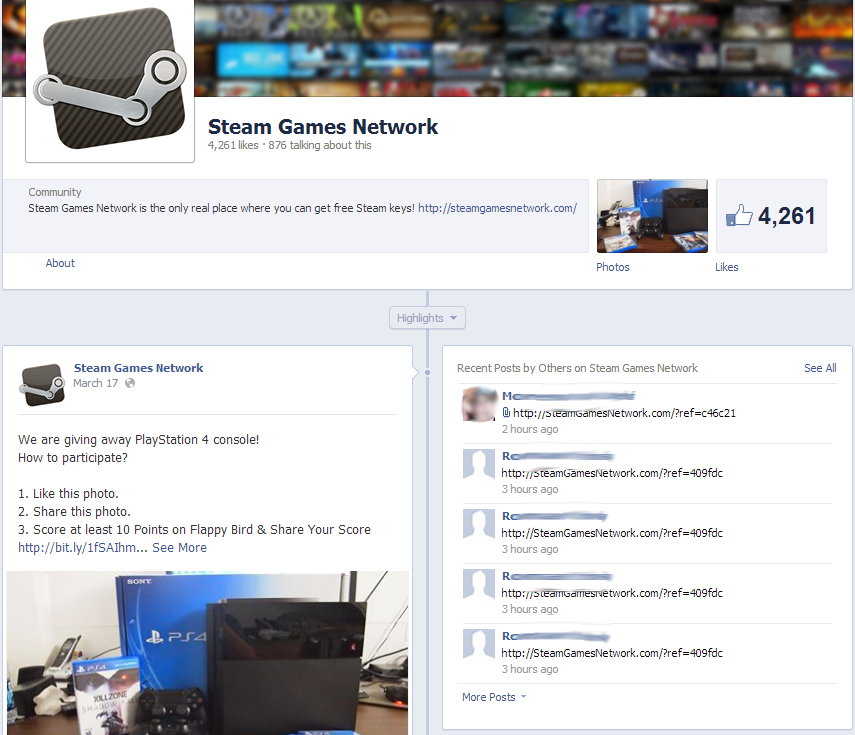Click the 'Community' category label
The height and width of the screenshot is (735, 855).
tap(55, 192)
